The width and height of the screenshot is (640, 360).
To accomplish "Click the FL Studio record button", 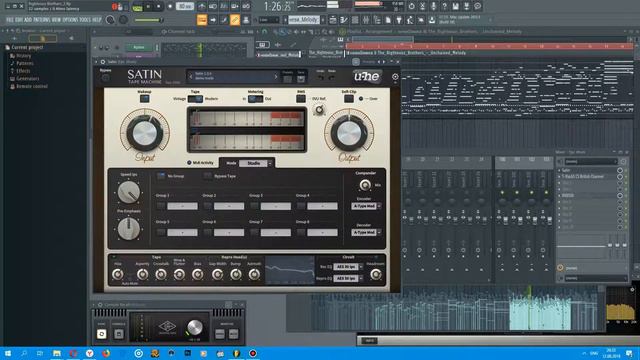I will pyautogui.click(x=170, y=7).
